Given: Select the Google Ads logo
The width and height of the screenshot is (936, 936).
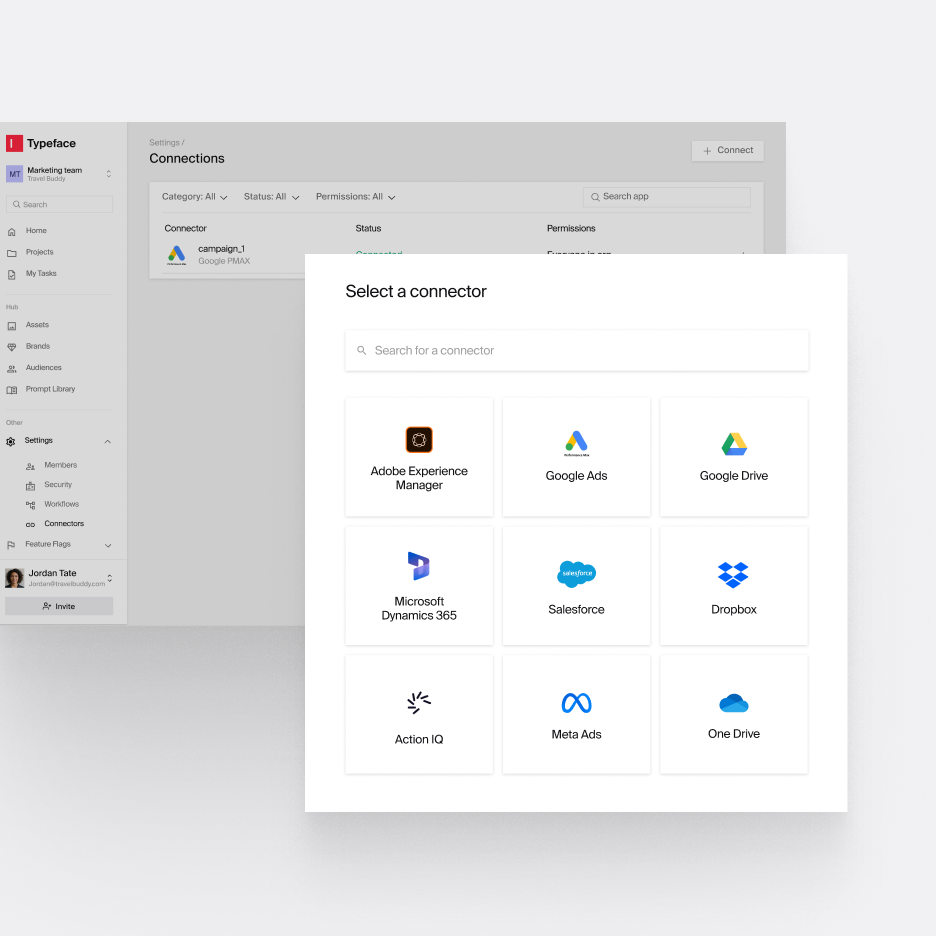Looking at the screenshot, I should pyautogui.click(x=576, y=444).
